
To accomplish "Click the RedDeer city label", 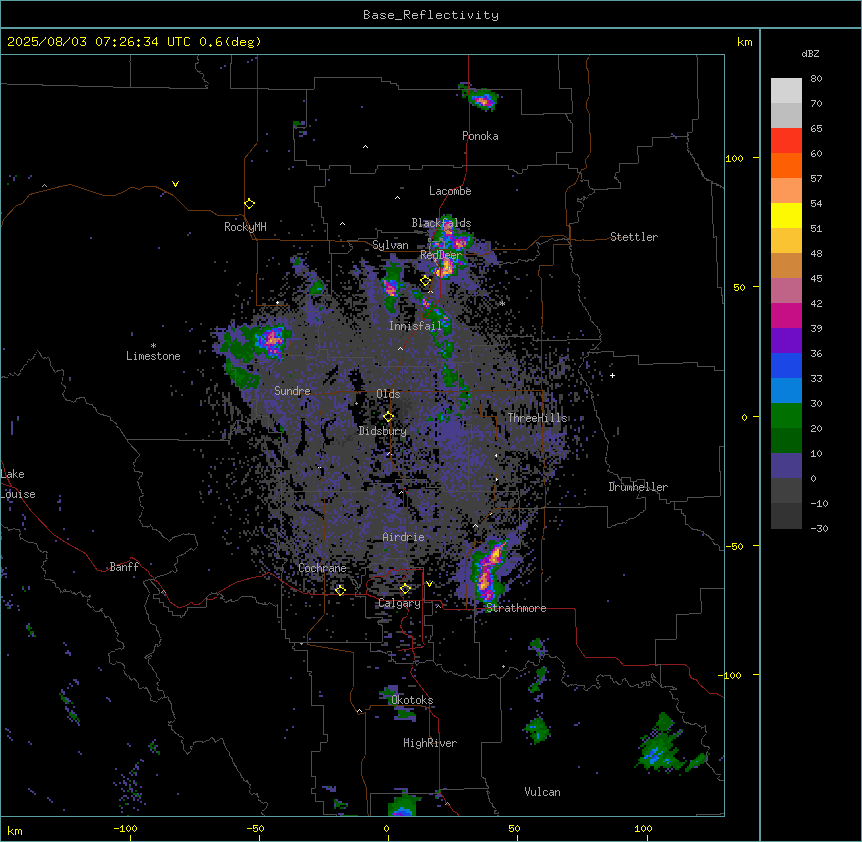I will click(x=441, y=254).
